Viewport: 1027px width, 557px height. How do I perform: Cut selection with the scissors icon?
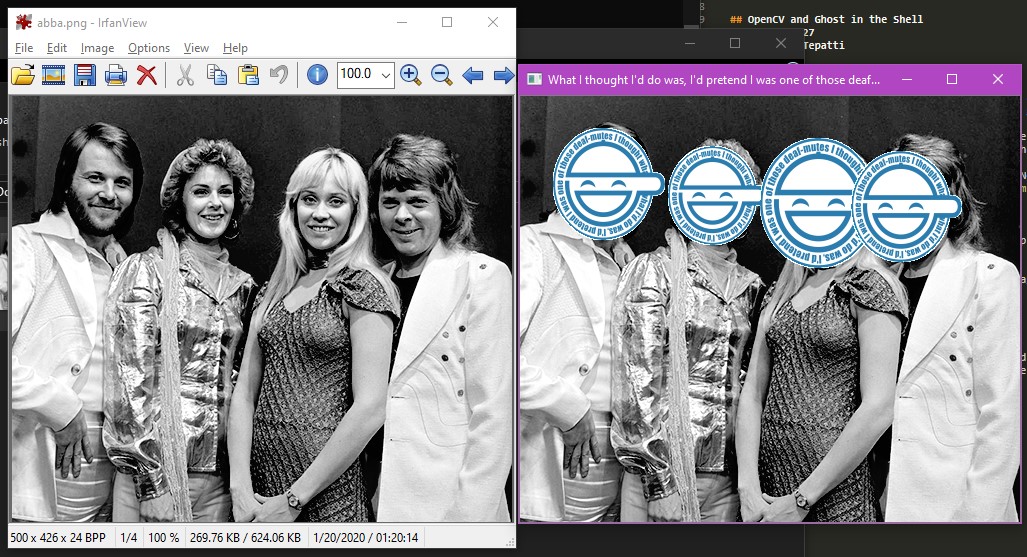(185, 75)
